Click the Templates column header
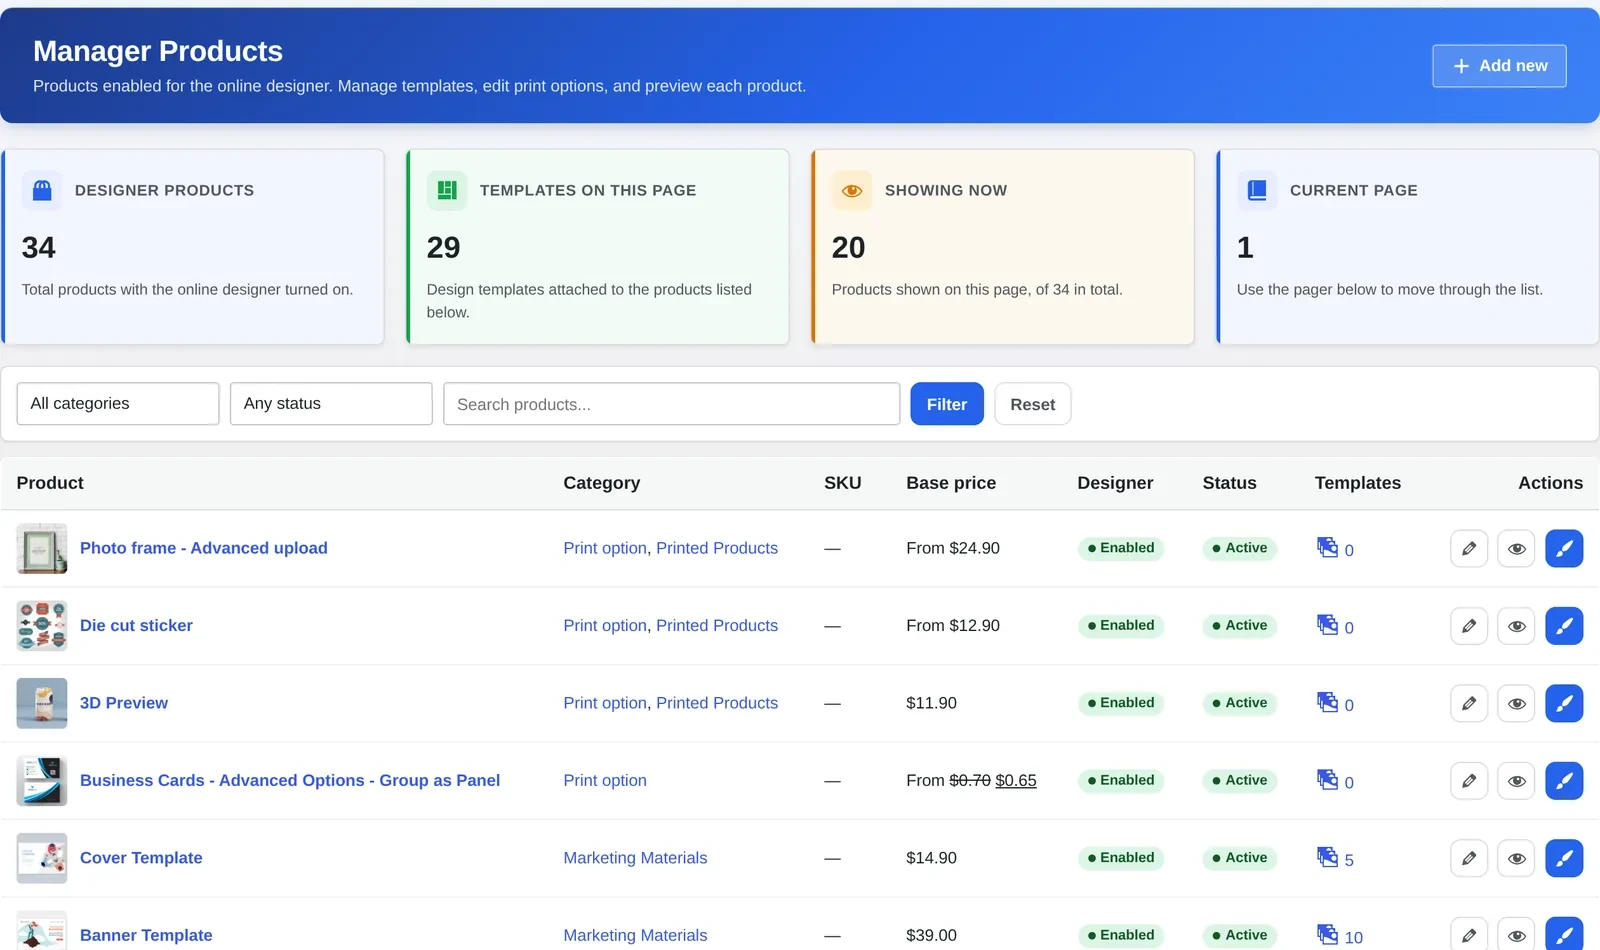Viewport: 1600px width, 950px height. (x=1358, y=483)
